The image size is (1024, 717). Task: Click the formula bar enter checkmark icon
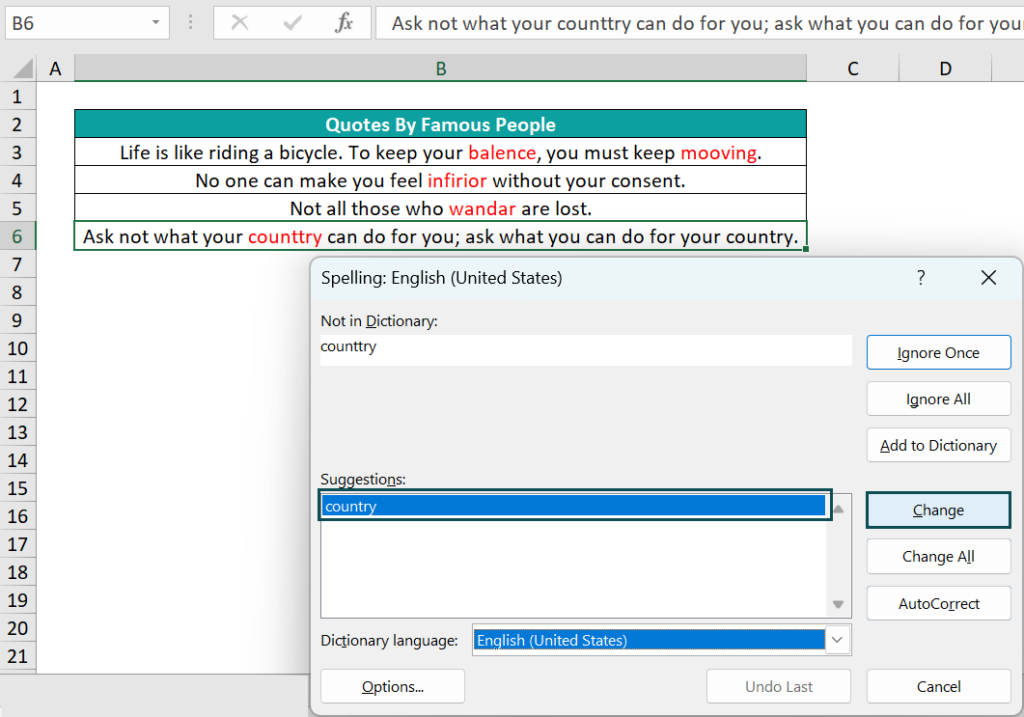point(292,22)
